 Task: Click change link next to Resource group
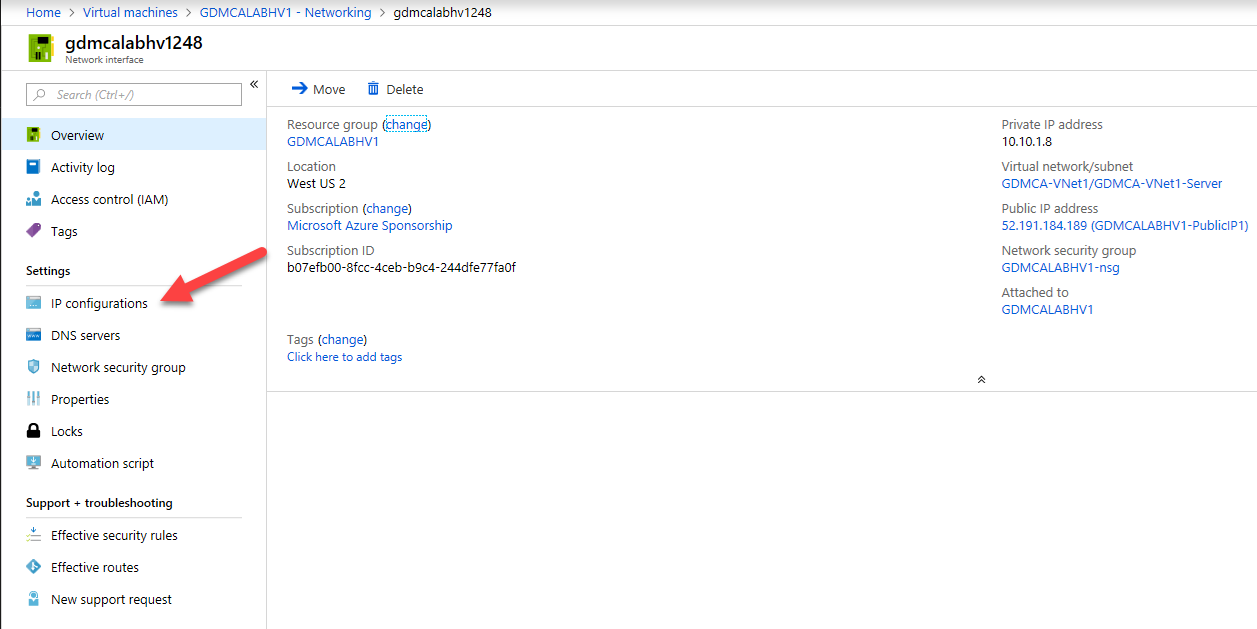(x=407, y=125)
